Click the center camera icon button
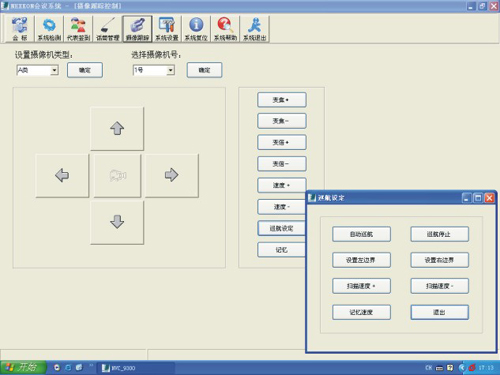Screen dimensions: 500x375 tap(117, 175)
